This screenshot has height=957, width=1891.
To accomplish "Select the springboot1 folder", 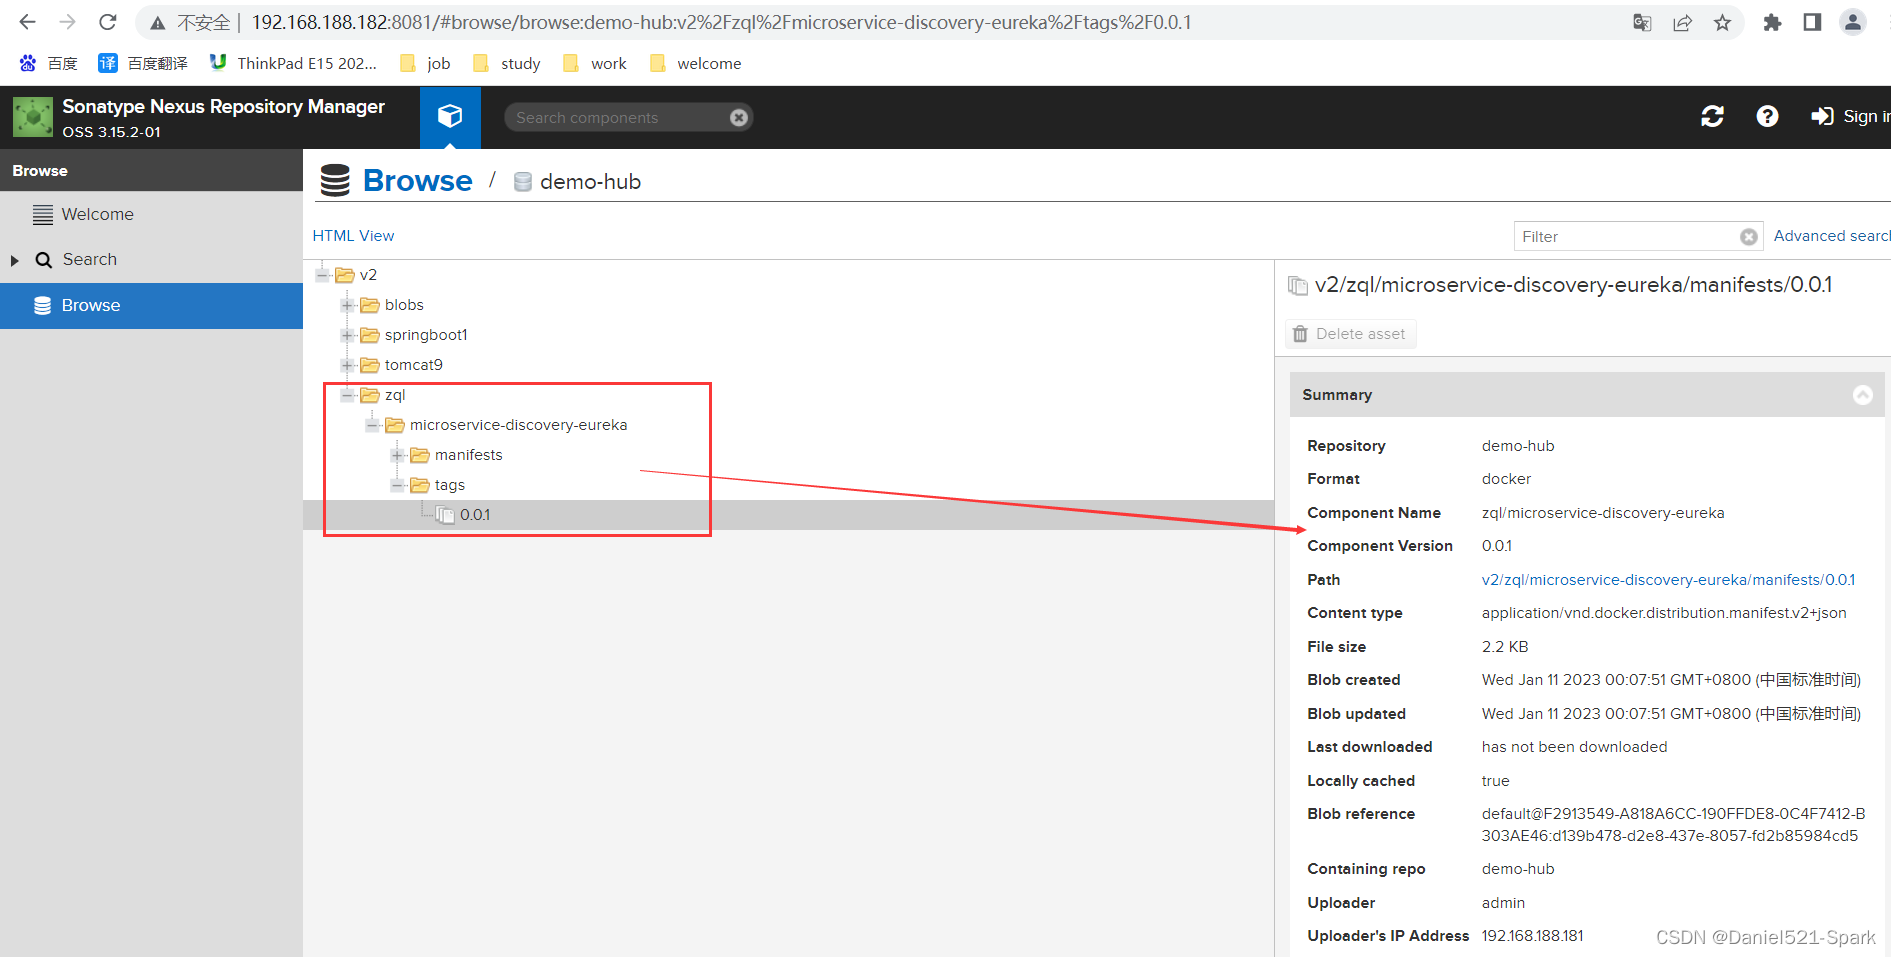I will tap(426, 335).
